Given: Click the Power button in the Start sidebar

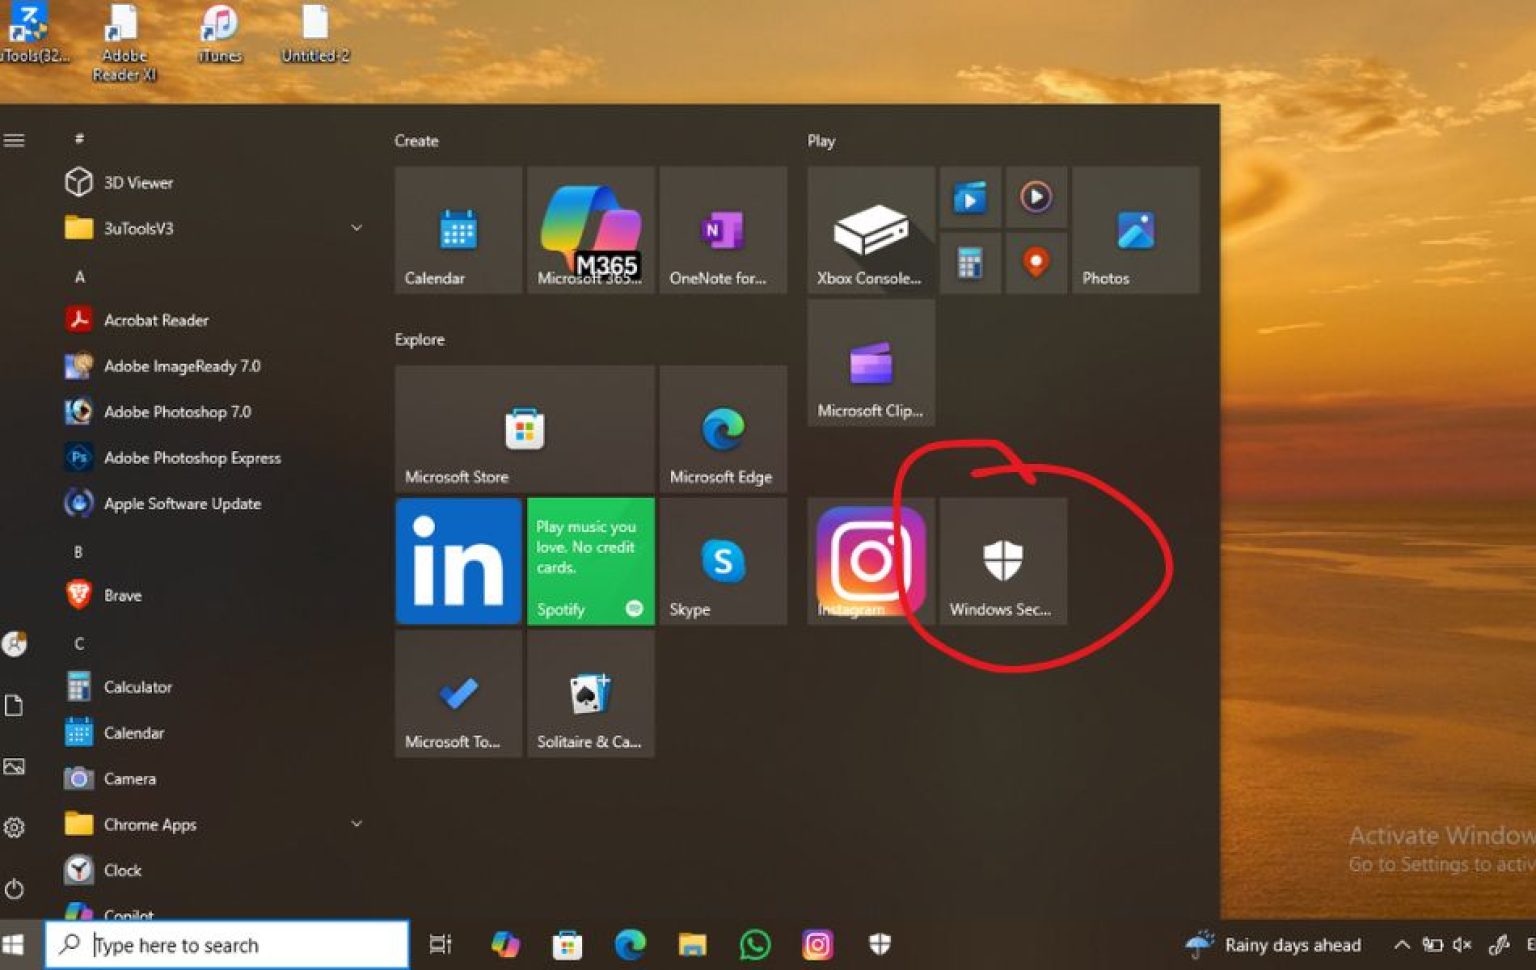Looking at the screenshot, I should coord(14,889).
